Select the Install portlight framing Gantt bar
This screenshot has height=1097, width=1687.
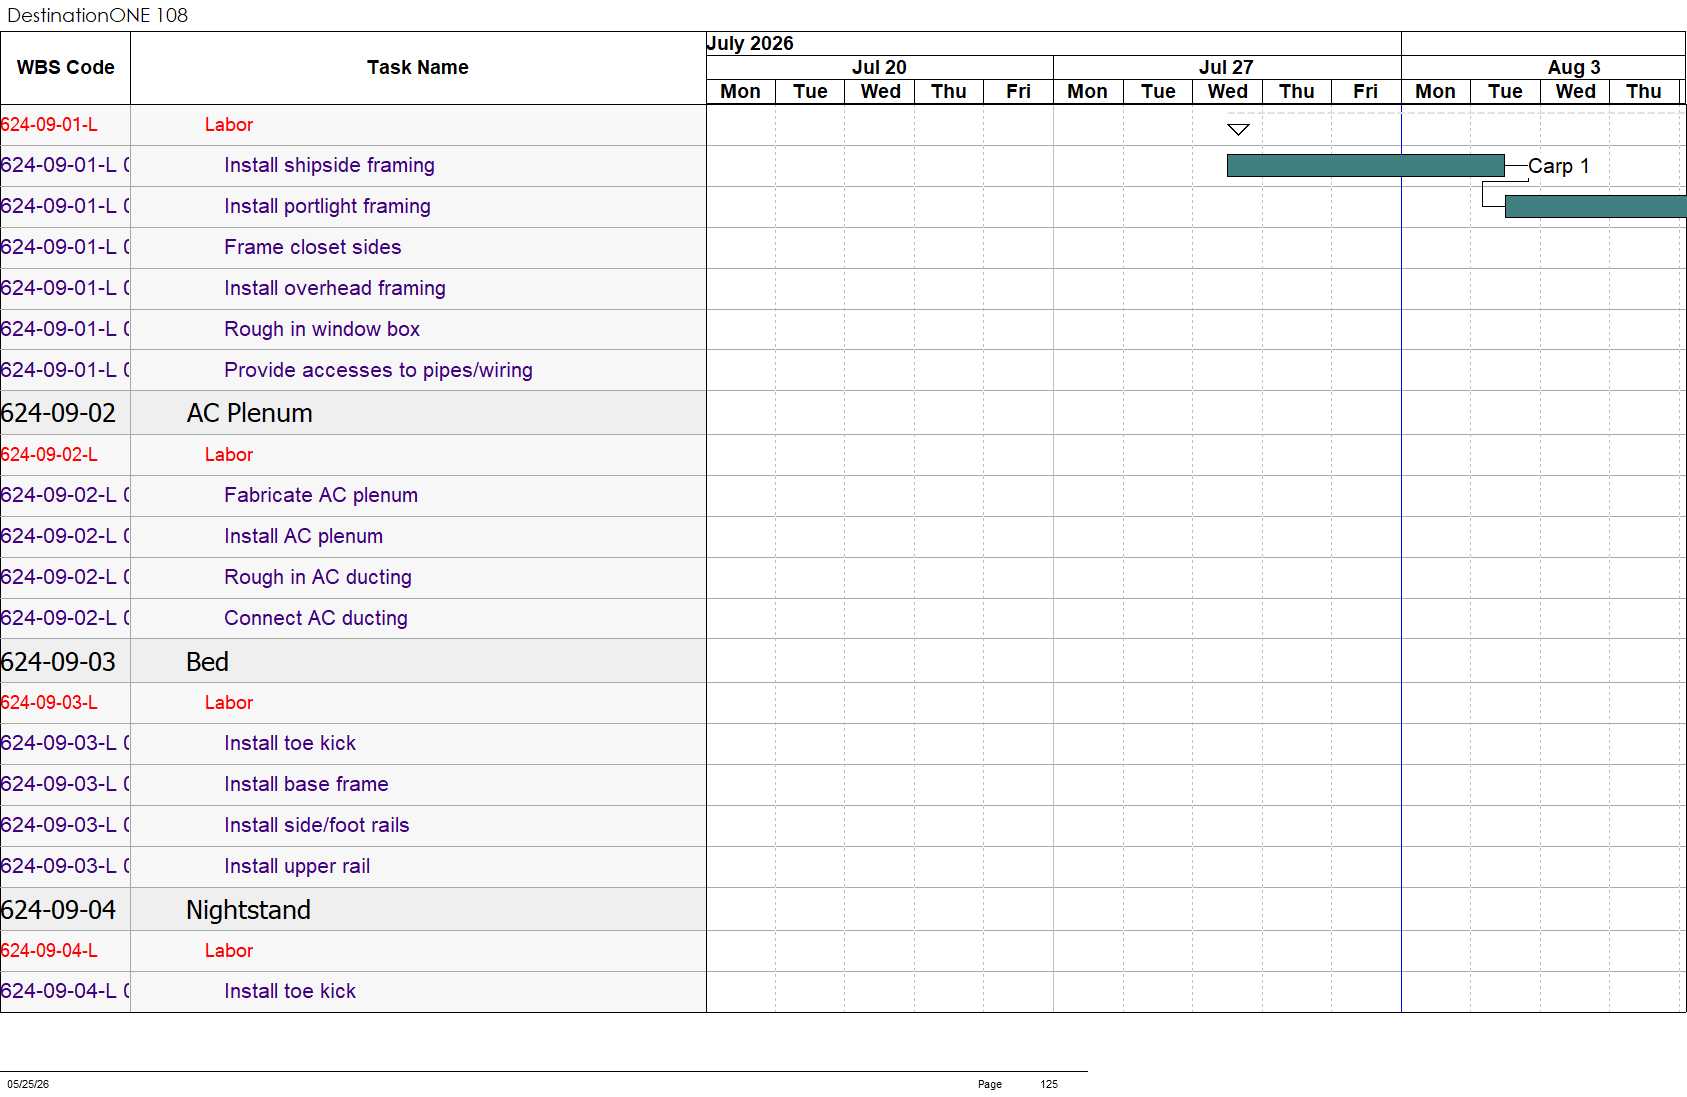click(x=1595, y=206)
